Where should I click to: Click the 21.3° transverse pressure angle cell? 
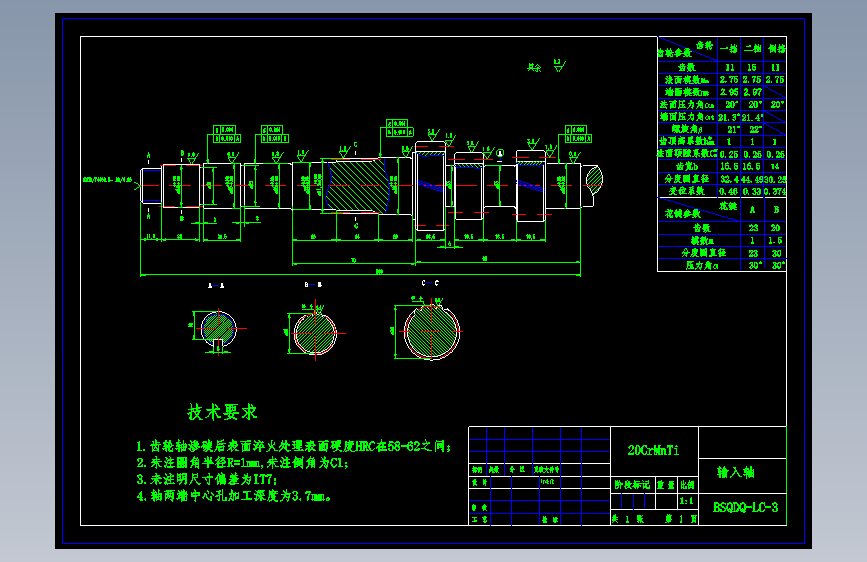(x=729, y=117)
